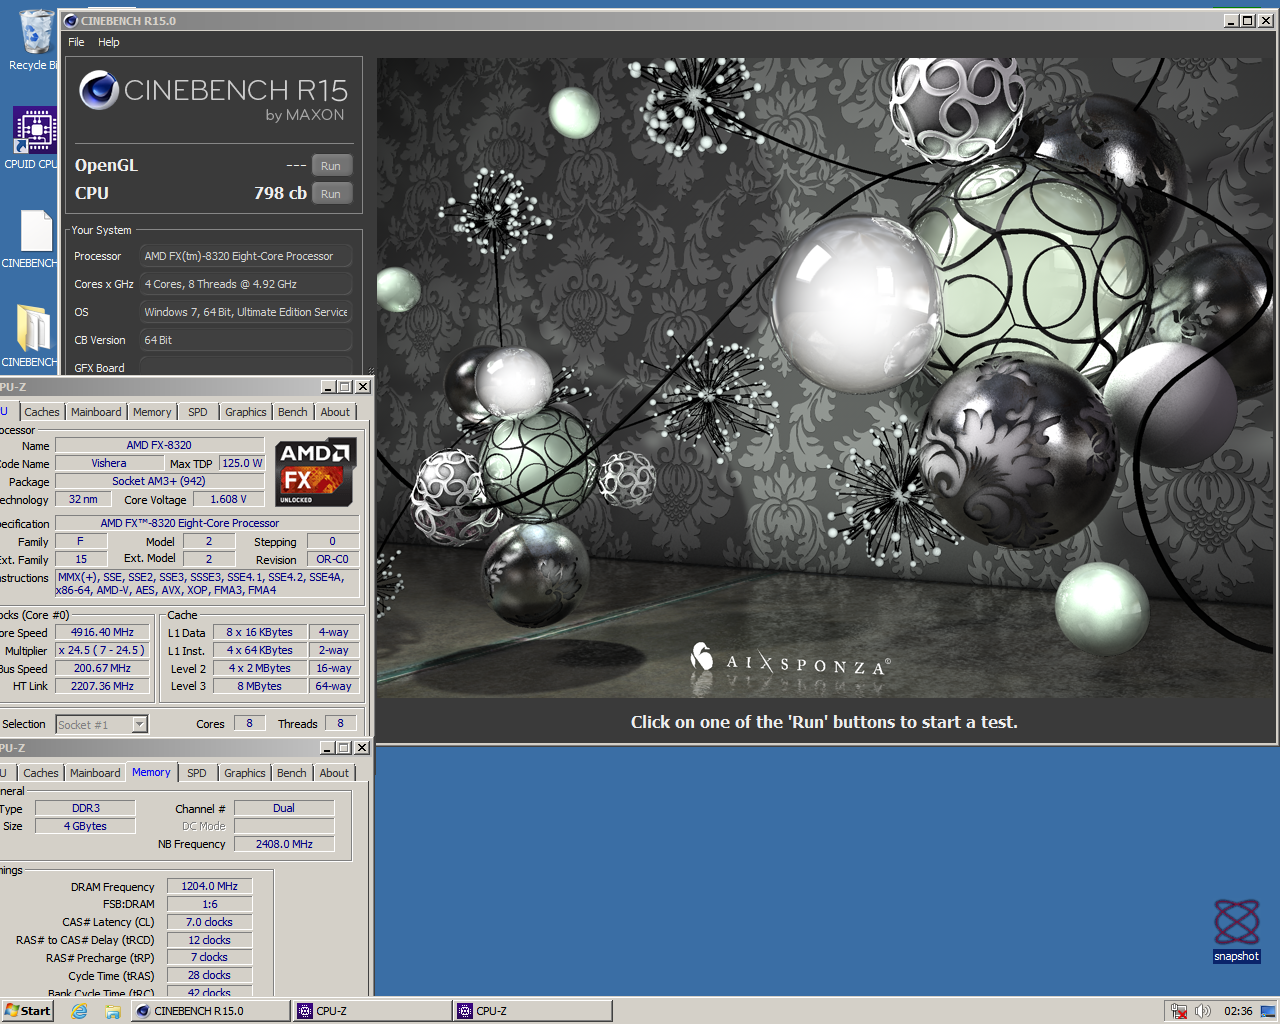Select Graphics tab in the lower CPU-Z window

click(245, 773)
